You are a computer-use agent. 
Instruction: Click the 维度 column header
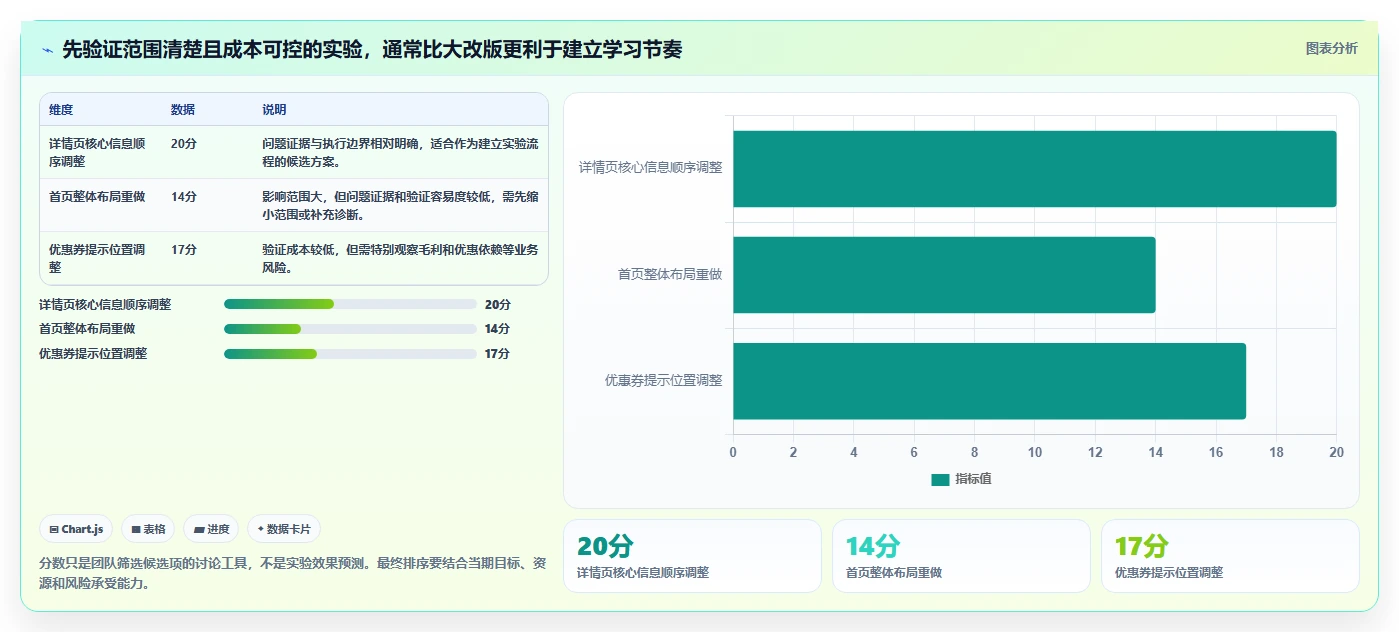[61, 110]
